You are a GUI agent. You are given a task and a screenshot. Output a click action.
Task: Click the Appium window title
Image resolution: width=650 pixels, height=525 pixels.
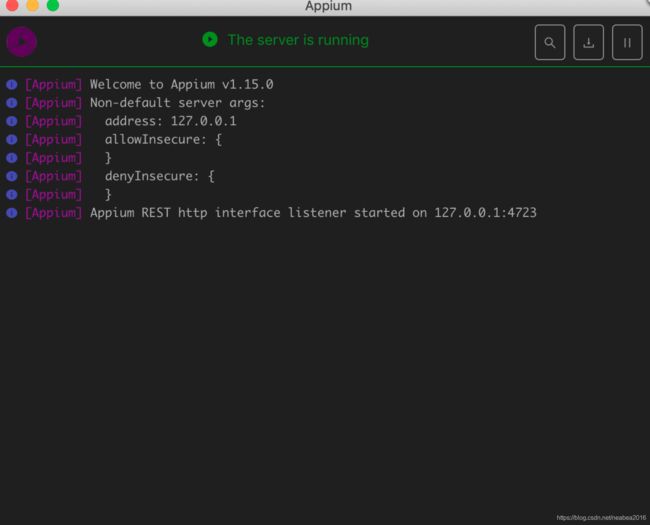[x=328, y=6]
